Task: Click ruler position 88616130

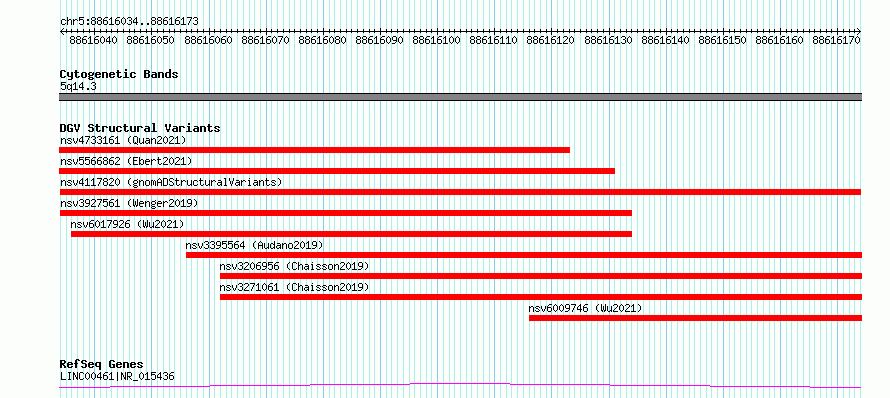Action: (608, 40)
